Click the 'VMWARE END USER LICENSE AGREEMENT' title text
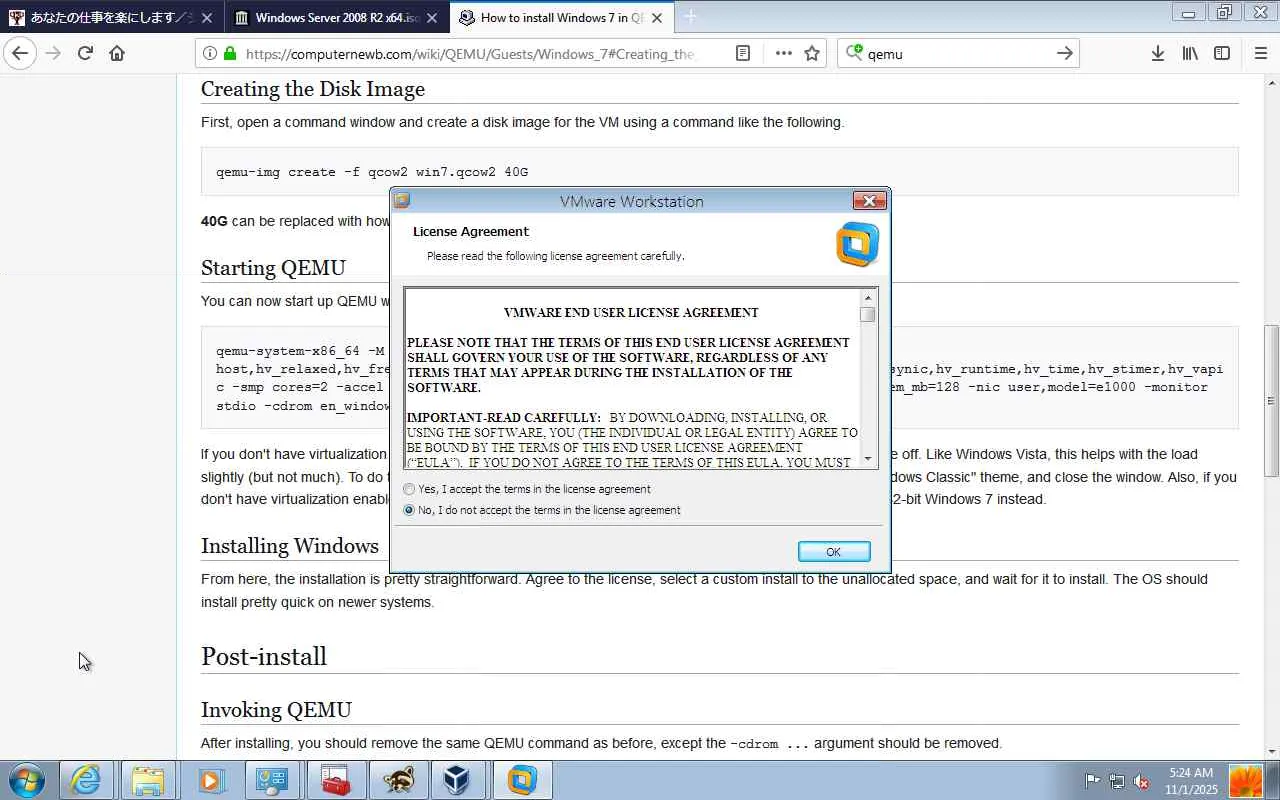The height and width of the screenshot is (800, 1280). (631, 312)
